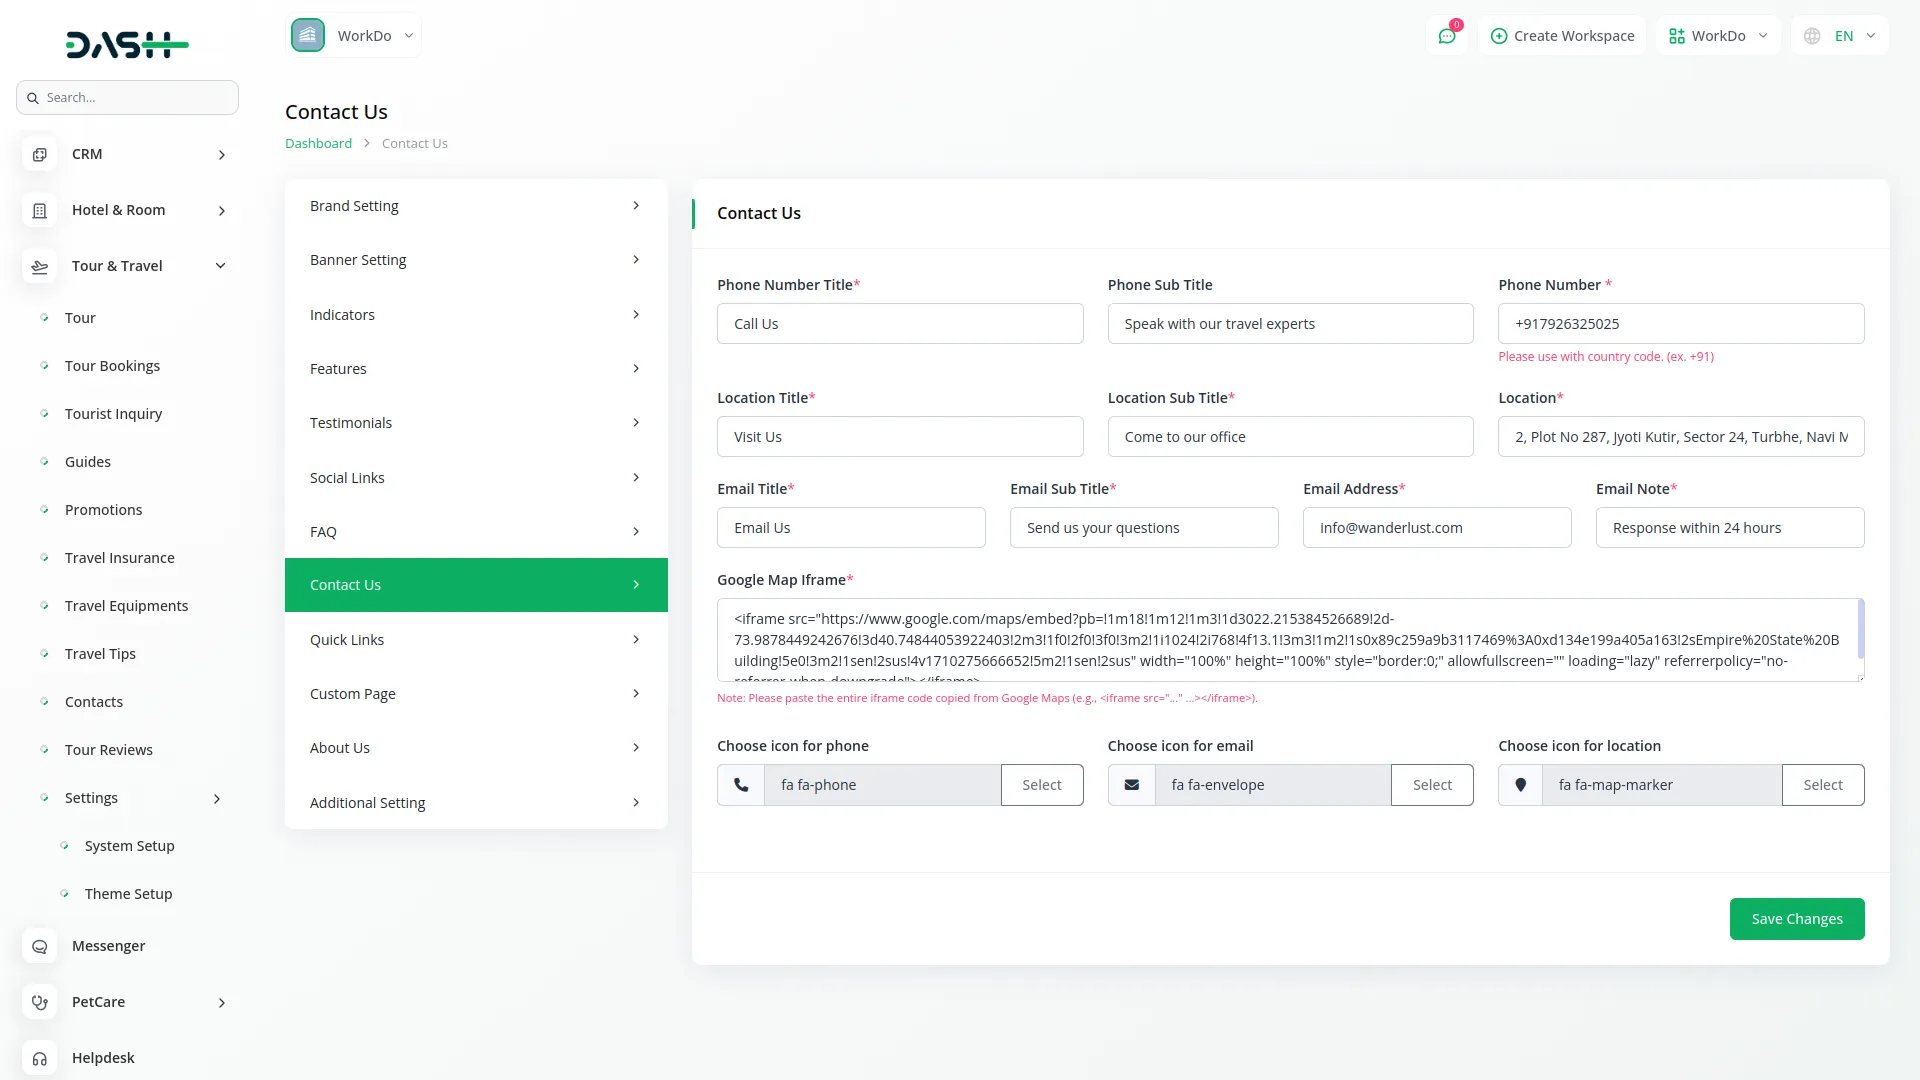Click the CRM sidebar icon
Screen dimensions: 1920x1080
[x=39, y=154]
